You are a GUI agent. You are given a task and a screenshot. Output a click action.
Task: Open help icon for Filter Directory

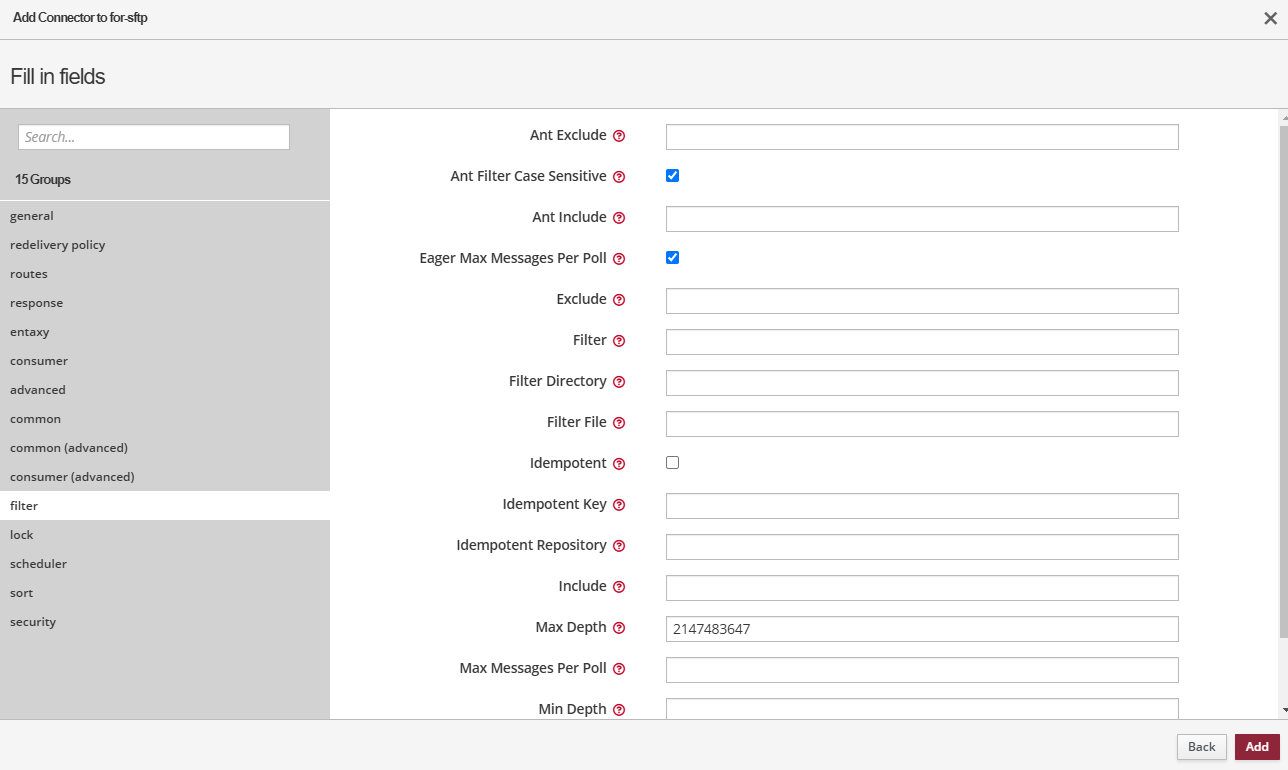pos(619,382)
